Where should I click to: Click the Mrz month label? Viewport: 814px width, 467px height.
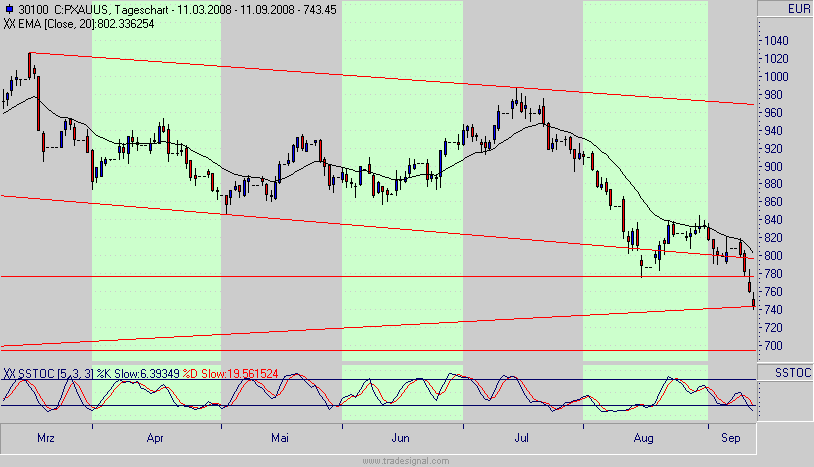tap(46, 438)
